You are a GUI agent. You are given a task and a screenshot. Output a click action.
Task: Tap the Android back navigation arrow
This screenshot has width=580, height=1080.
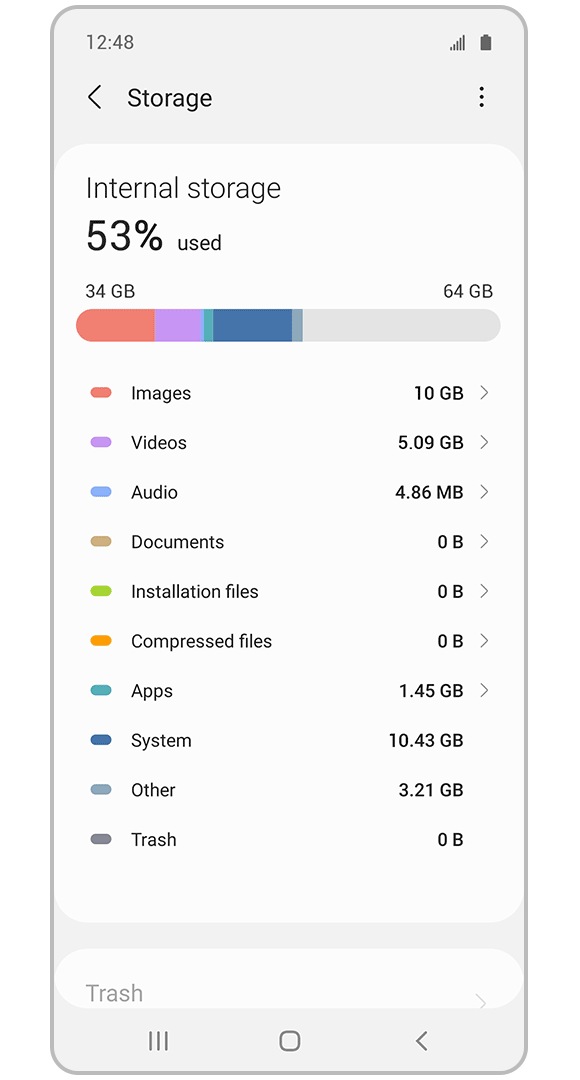pos(420,1040)
